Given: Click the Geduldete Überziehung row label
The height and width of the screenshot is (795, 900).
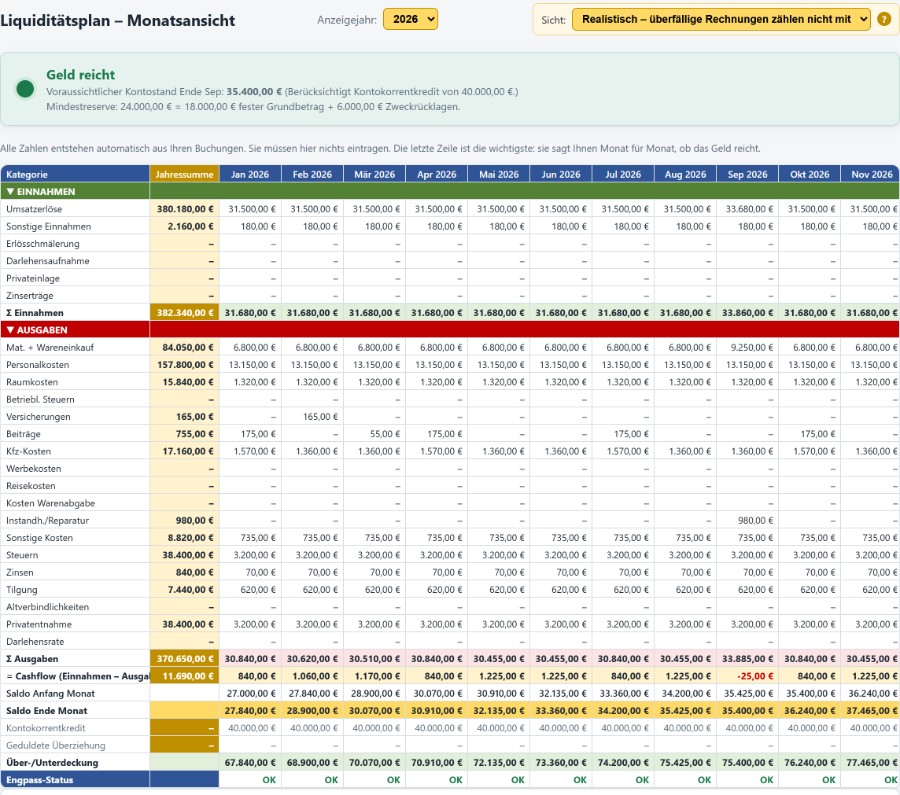Looking at the screenshot, I should (x=56, y=746).
